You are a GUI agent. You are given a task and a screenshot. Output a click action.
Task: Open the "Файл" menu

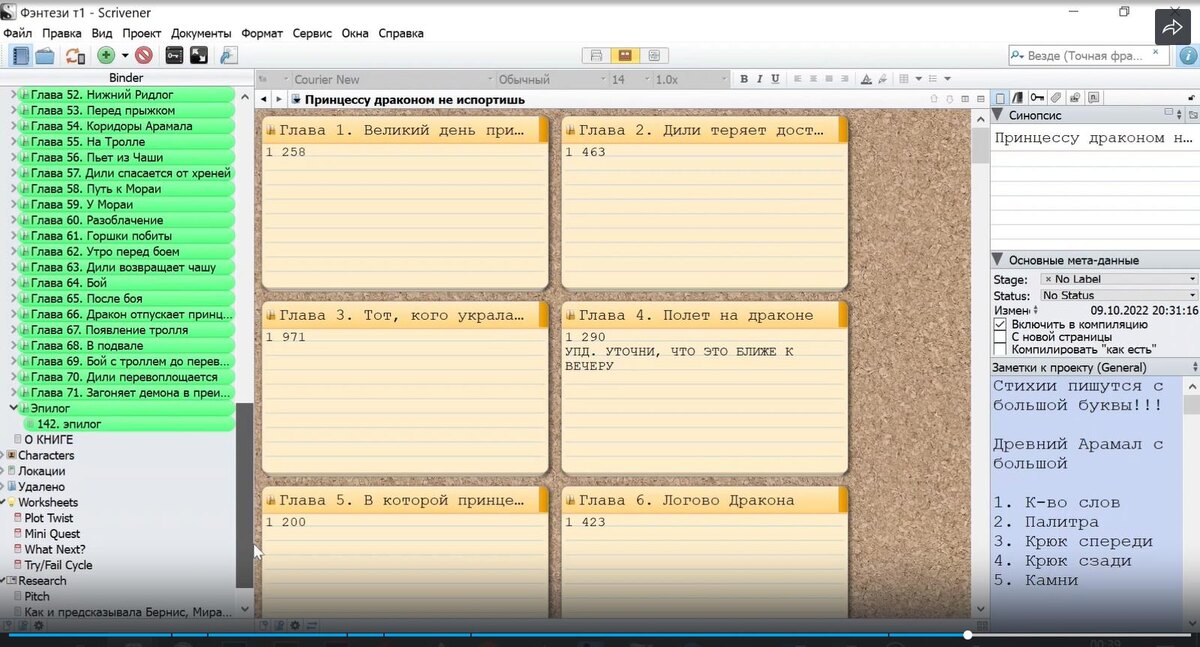[17, 33]
